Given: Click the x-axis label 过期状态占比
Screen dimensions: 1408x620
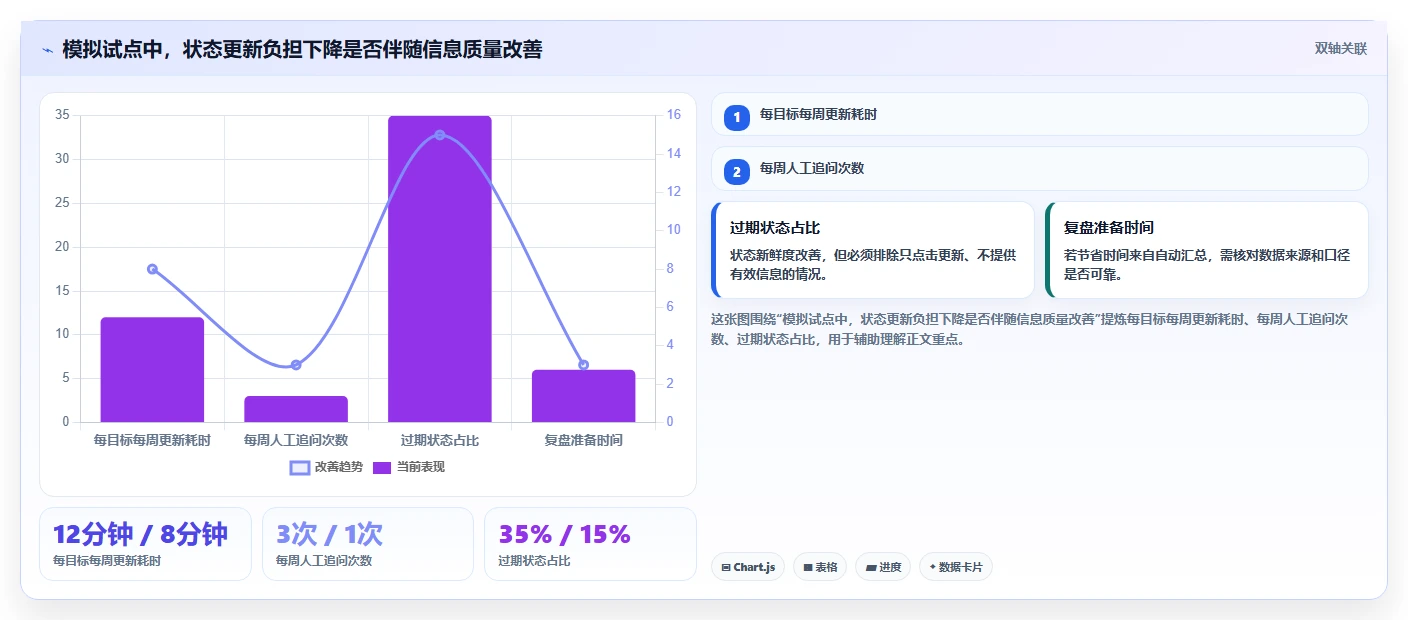Looking at the screenshot, I should point(440,440).
